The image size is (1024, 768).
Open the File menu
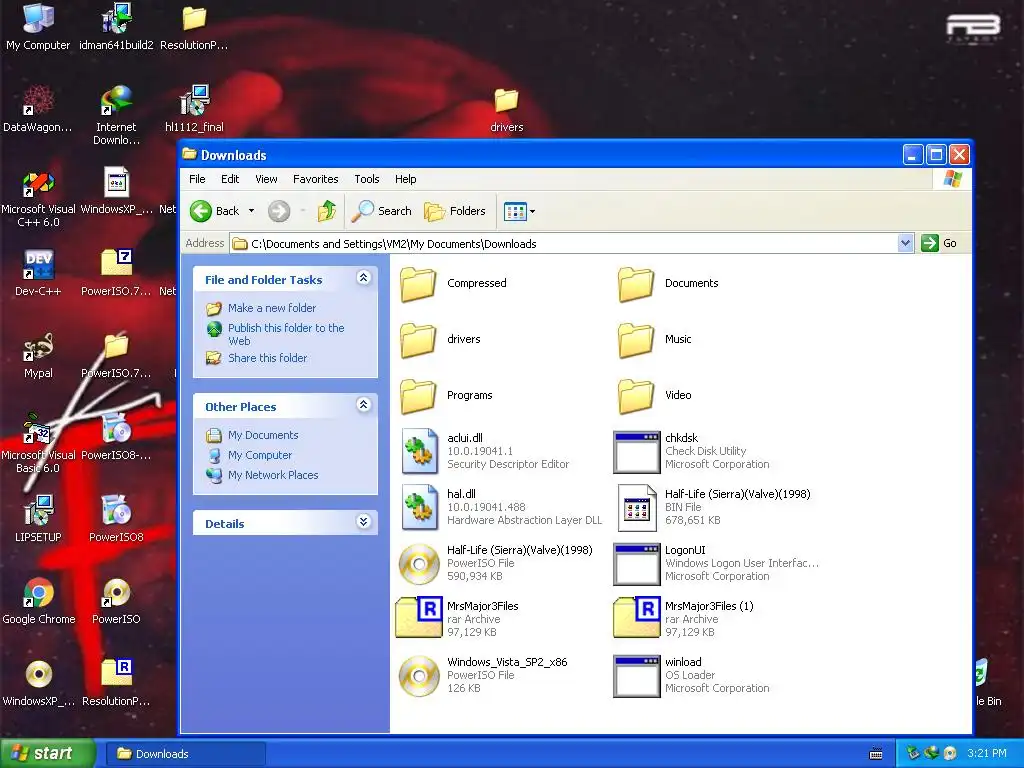[197, 179]
